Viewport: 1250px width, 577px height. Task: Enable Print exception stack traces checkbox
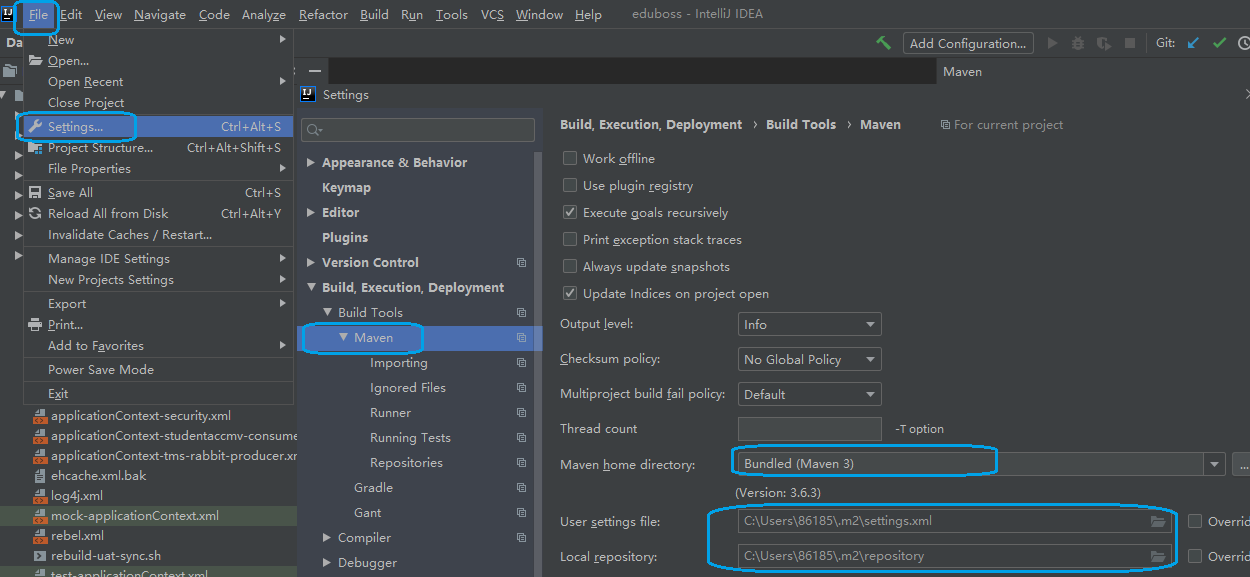click(570, 239)
